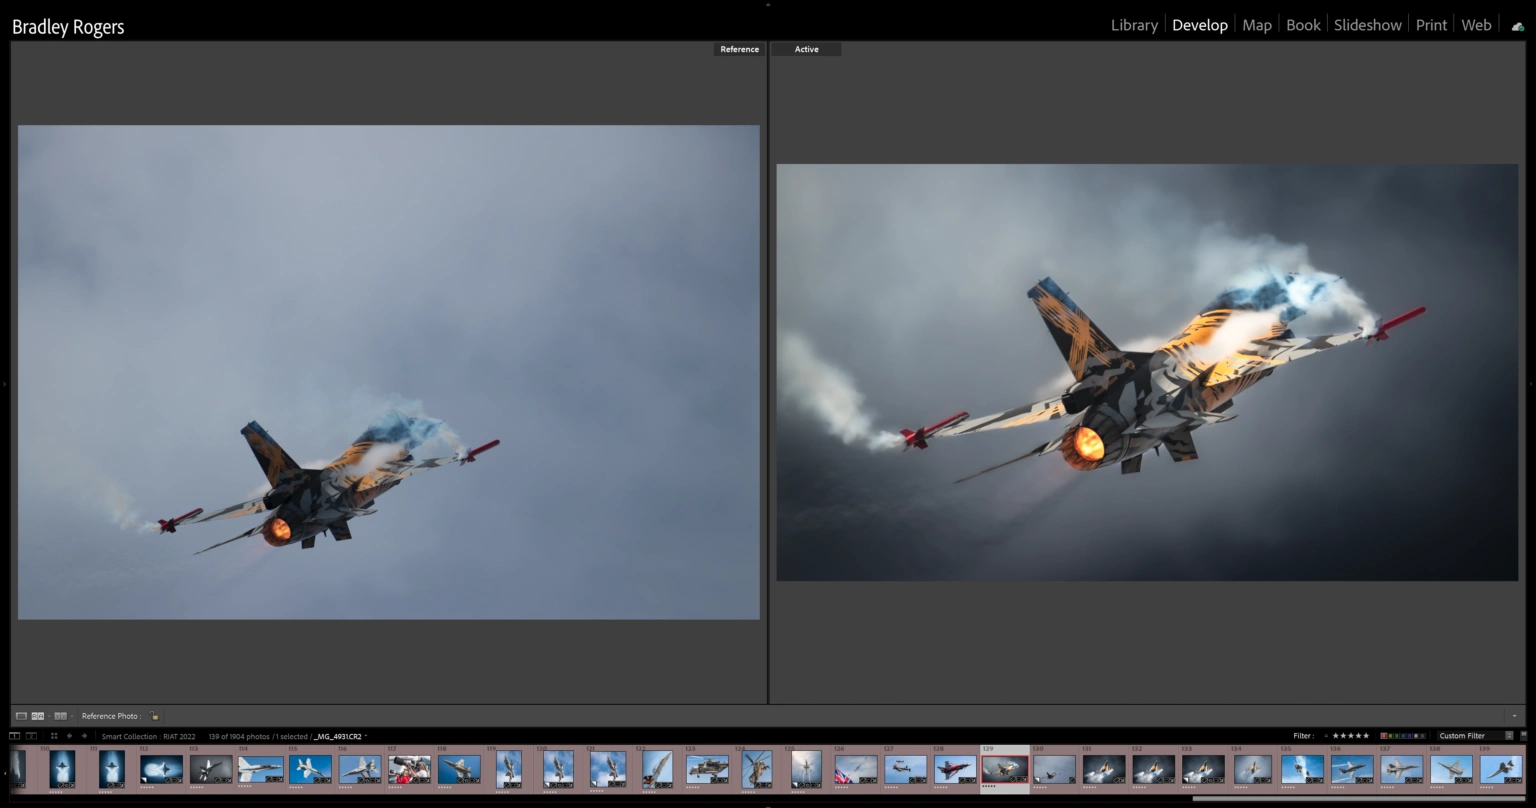The image size is (1536, 808).
Task: Select helicopter thumbnail 123
Action: (x=707, y=769)
